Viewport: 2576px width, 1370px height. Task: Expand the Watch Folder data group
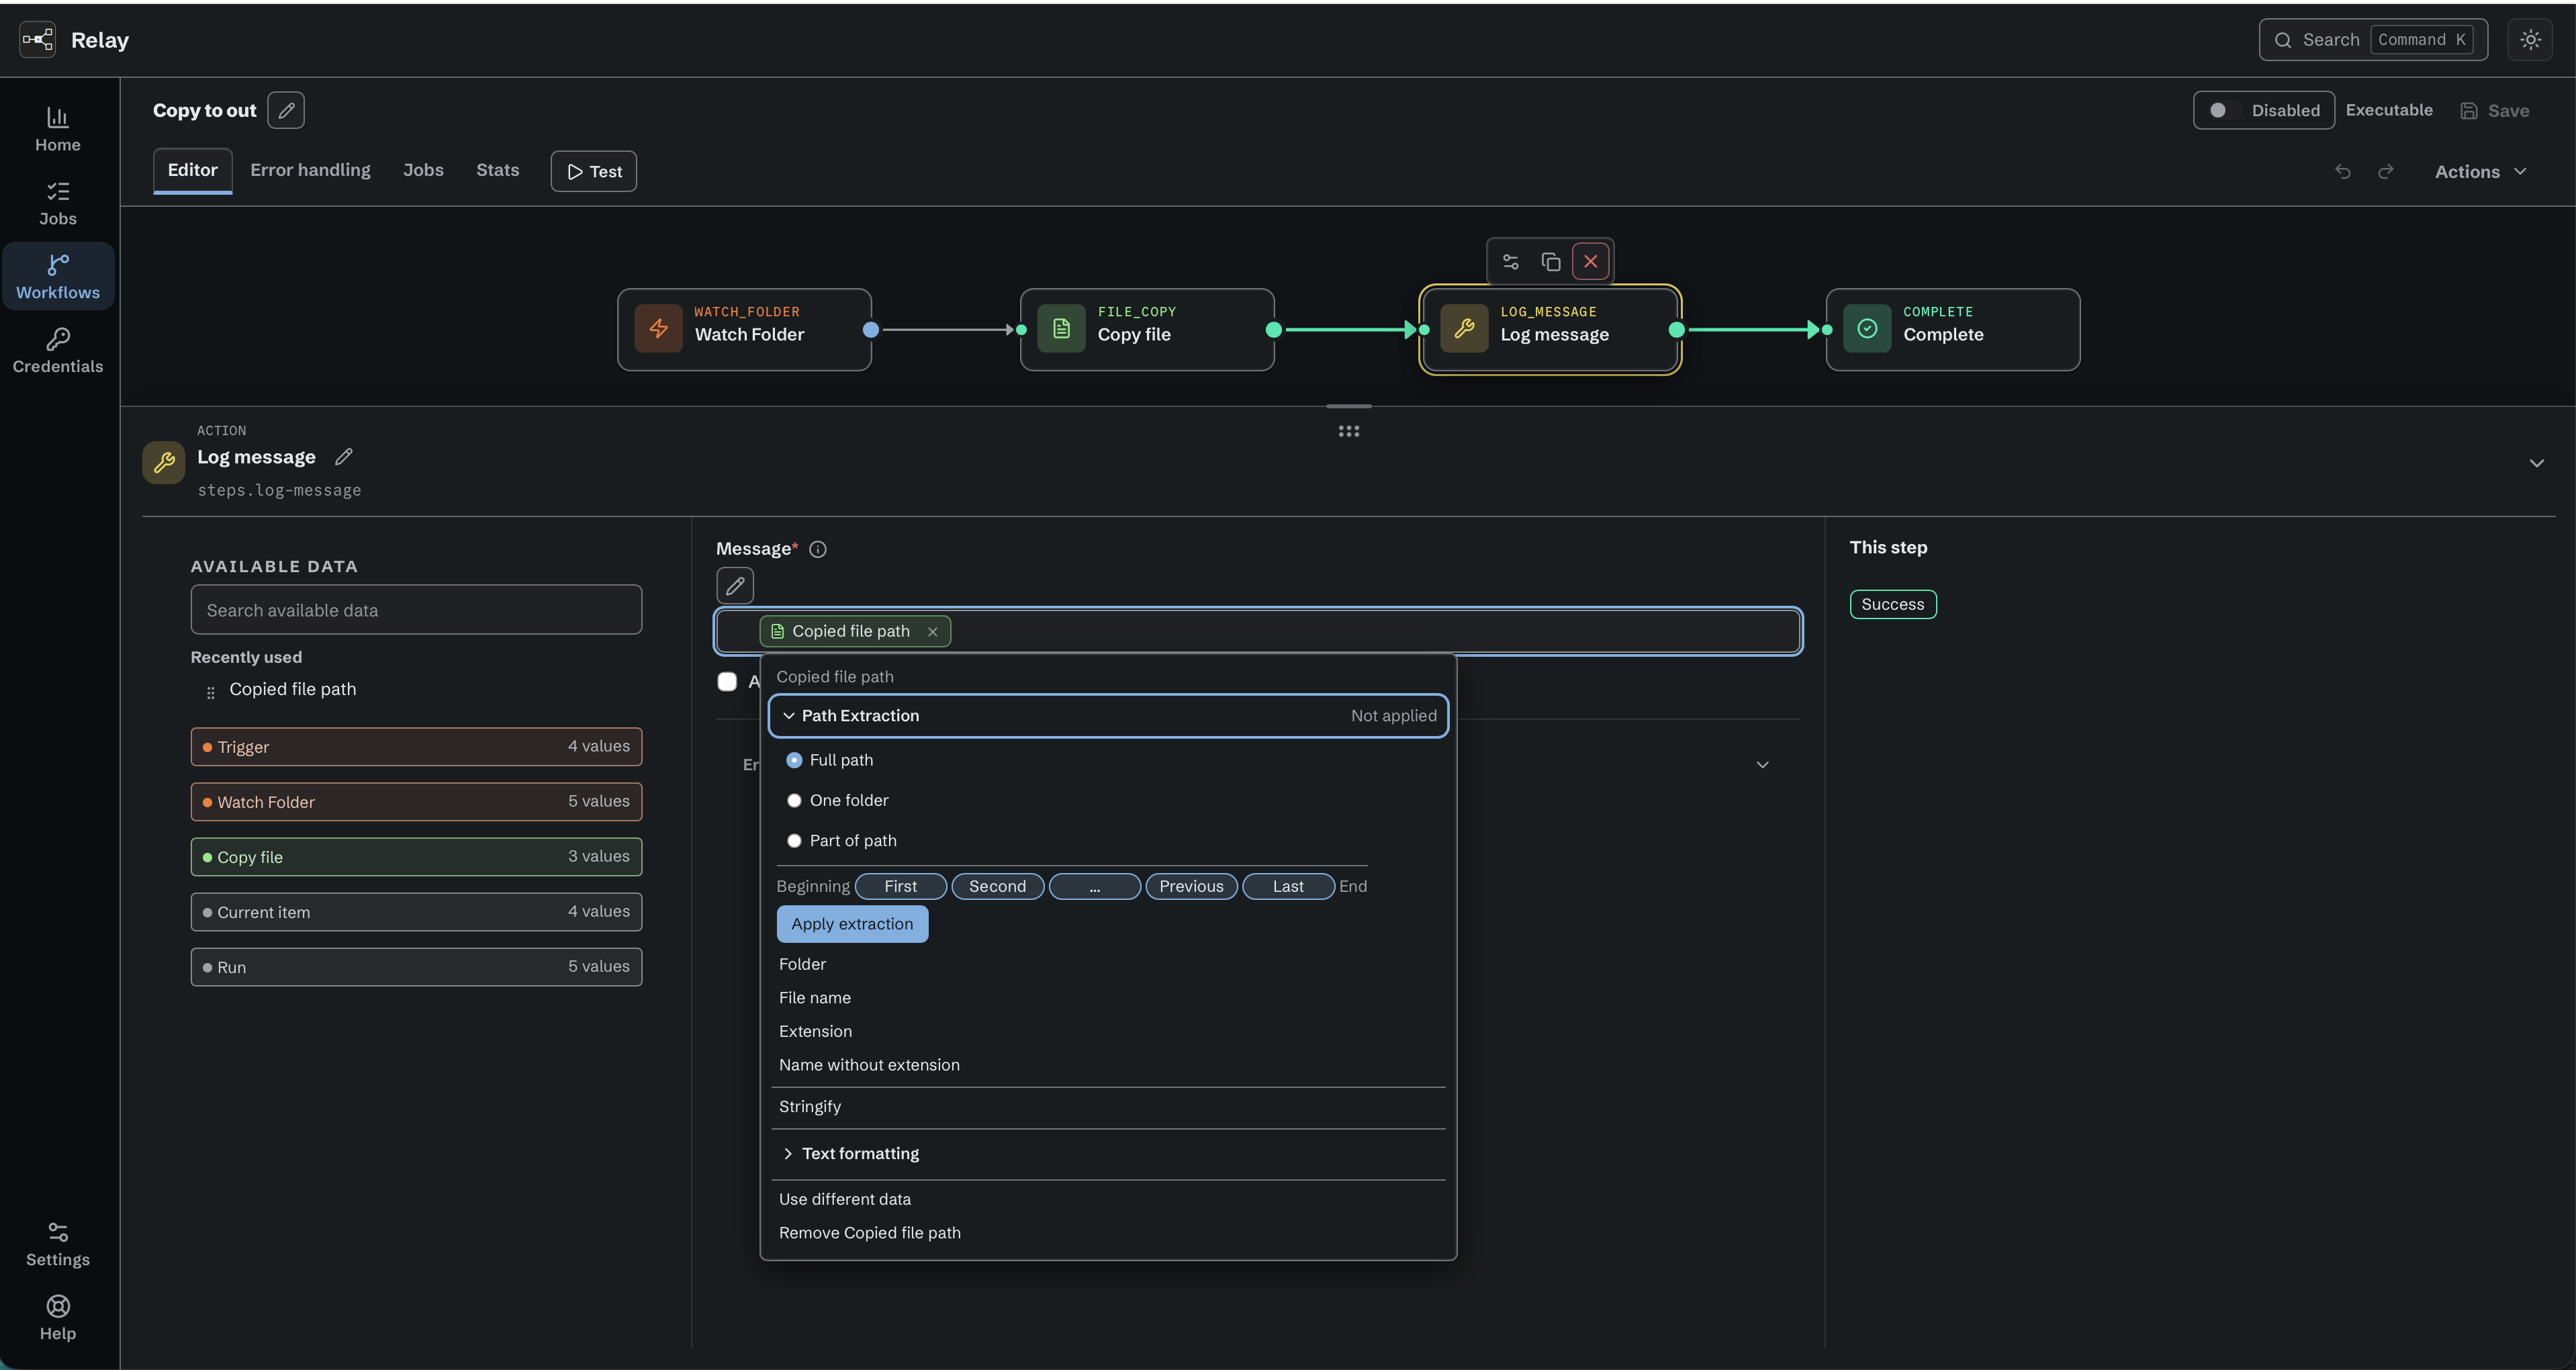416,802
